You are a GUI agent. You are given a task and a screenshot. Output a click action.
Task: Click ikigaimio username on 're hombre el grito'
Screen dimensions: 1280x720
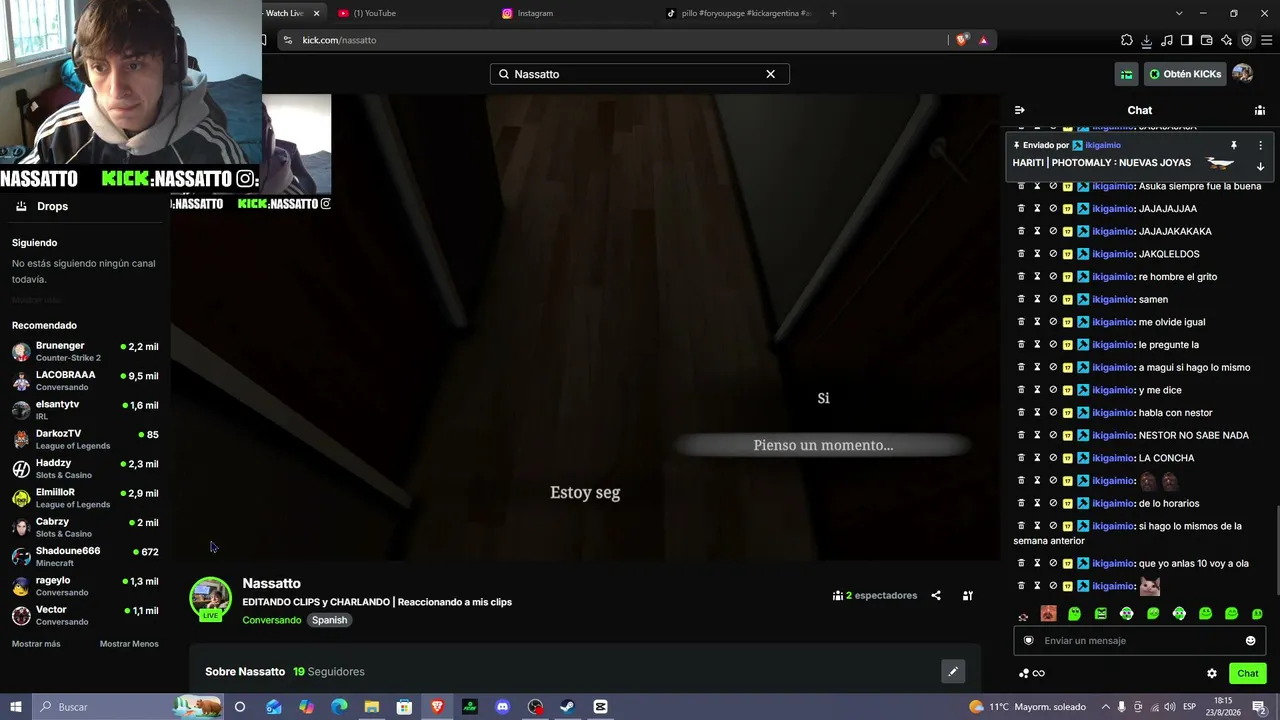point(1113,277)
